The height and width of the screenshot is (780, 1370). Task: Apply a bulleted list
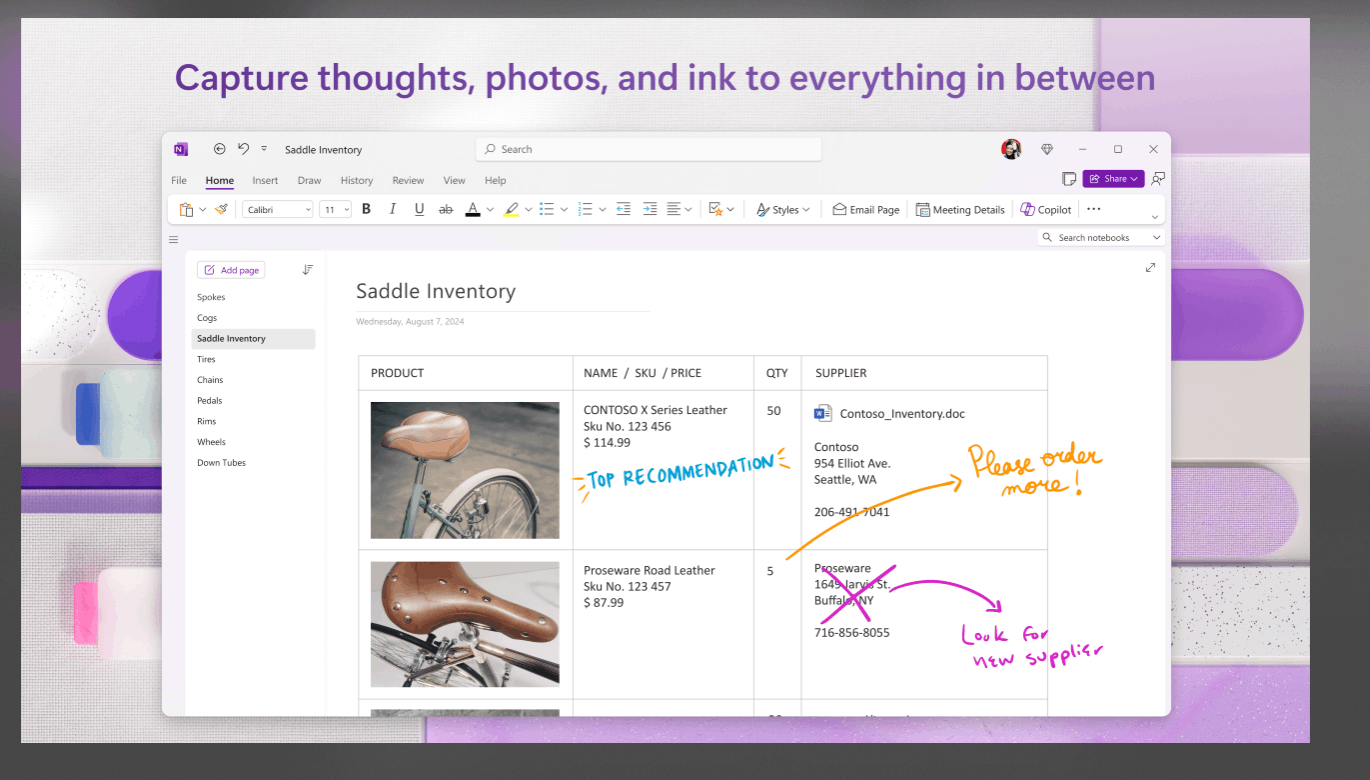(548, 209)
